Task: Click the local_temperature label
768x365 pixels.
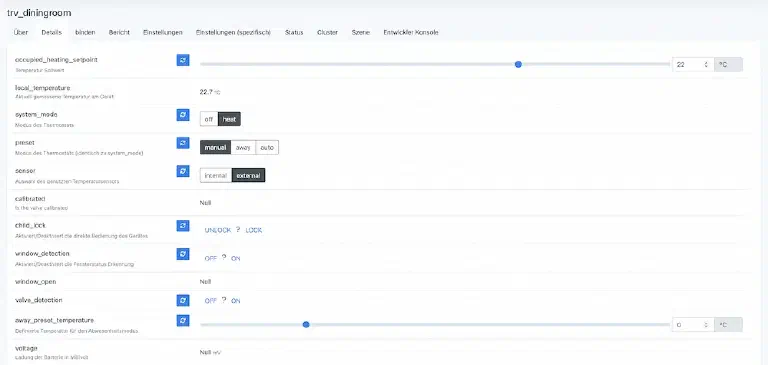Action: 43,88
